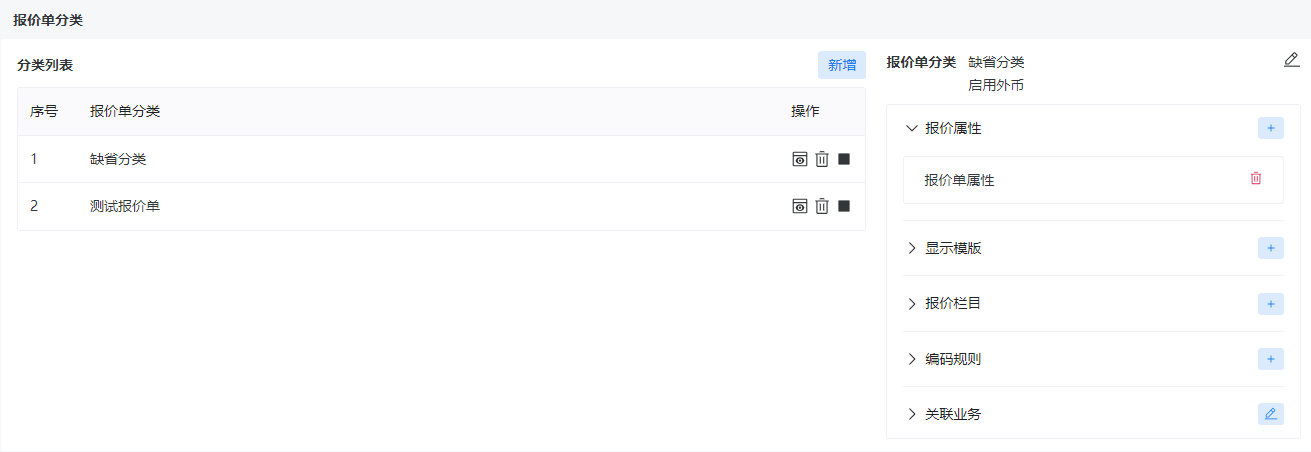1311x452 pixels.
Task: Remove 报价单属性 with red trash icon
Action: (1256, 178)
